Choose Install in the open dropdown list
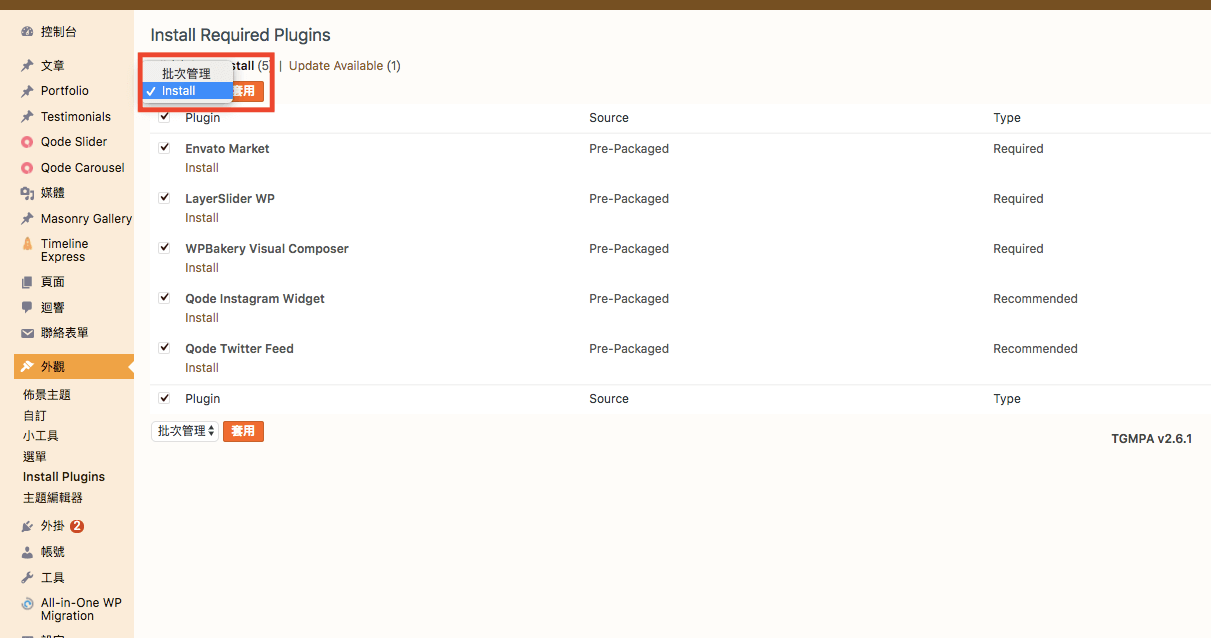This screenshot has width=1211, height=638. [187, 91]
